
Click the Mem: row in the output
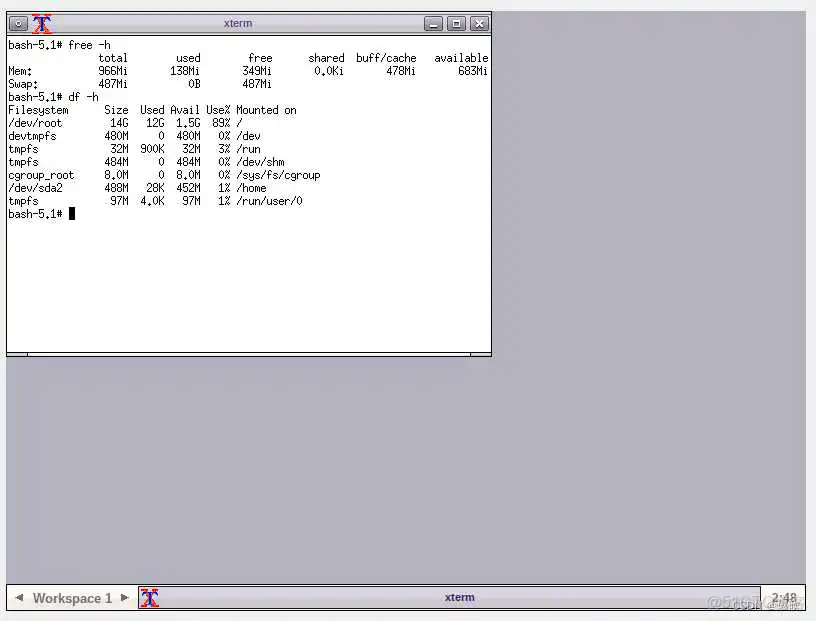16,70
